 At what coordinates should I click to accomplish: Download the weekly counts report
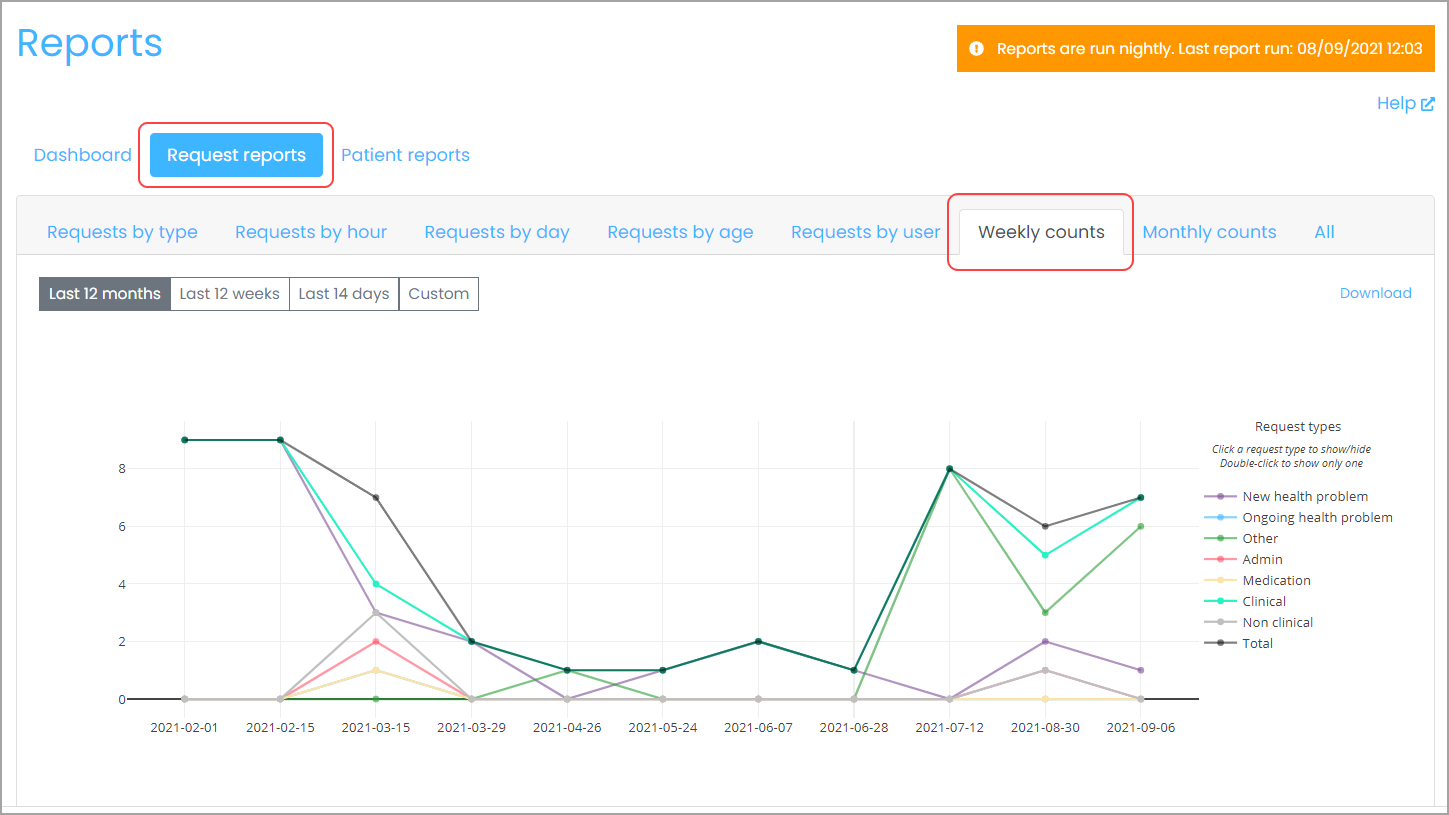point(1376,293)
